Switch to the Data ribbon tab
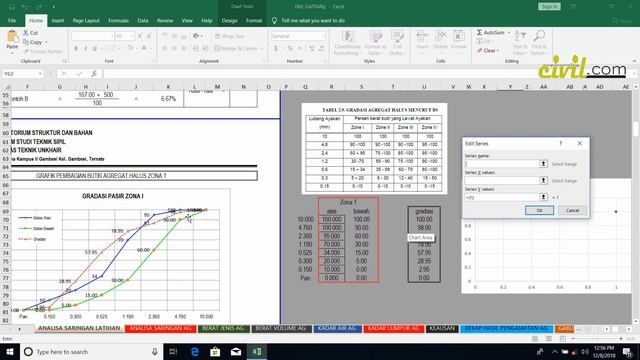Viewport: 640px width, 360px height. coord(143,20)
